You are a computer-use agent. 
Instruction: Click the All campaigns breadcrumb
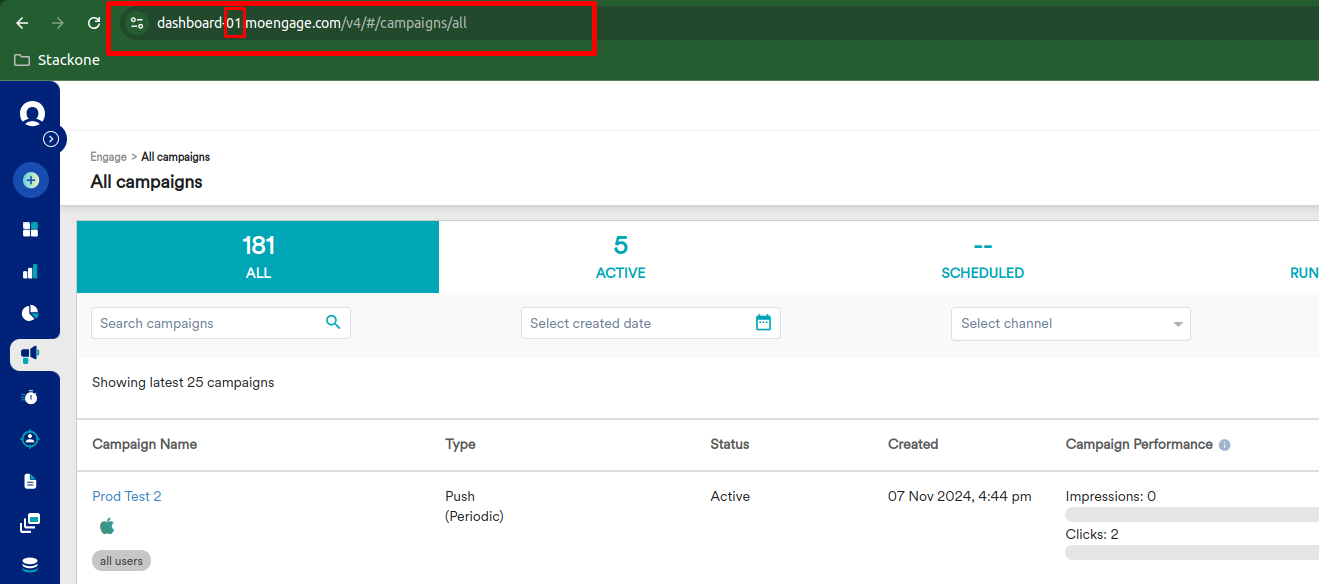[176, 157]
